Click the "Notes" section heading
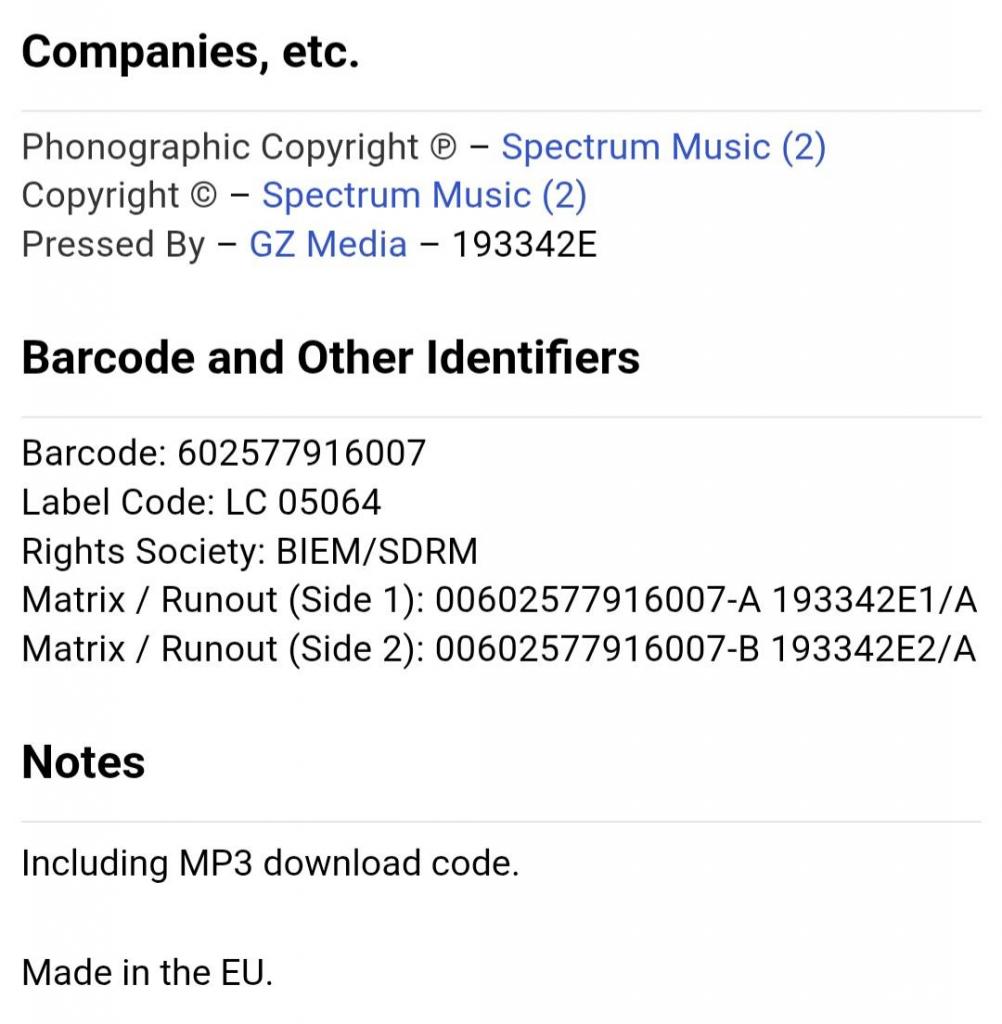Viewport: 1002px width, 1024px height. [x=83, y=762]
